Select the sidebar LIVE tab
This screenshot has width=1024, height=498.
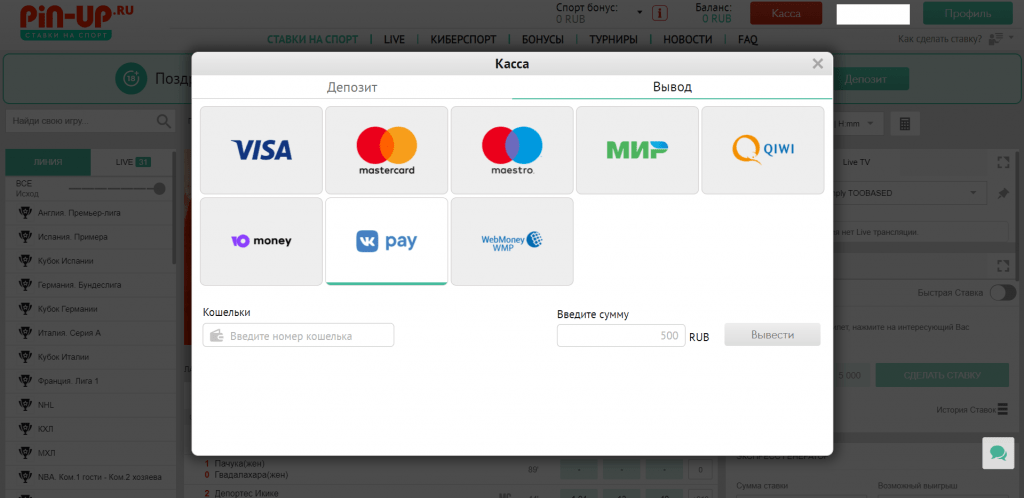(133, 162)
